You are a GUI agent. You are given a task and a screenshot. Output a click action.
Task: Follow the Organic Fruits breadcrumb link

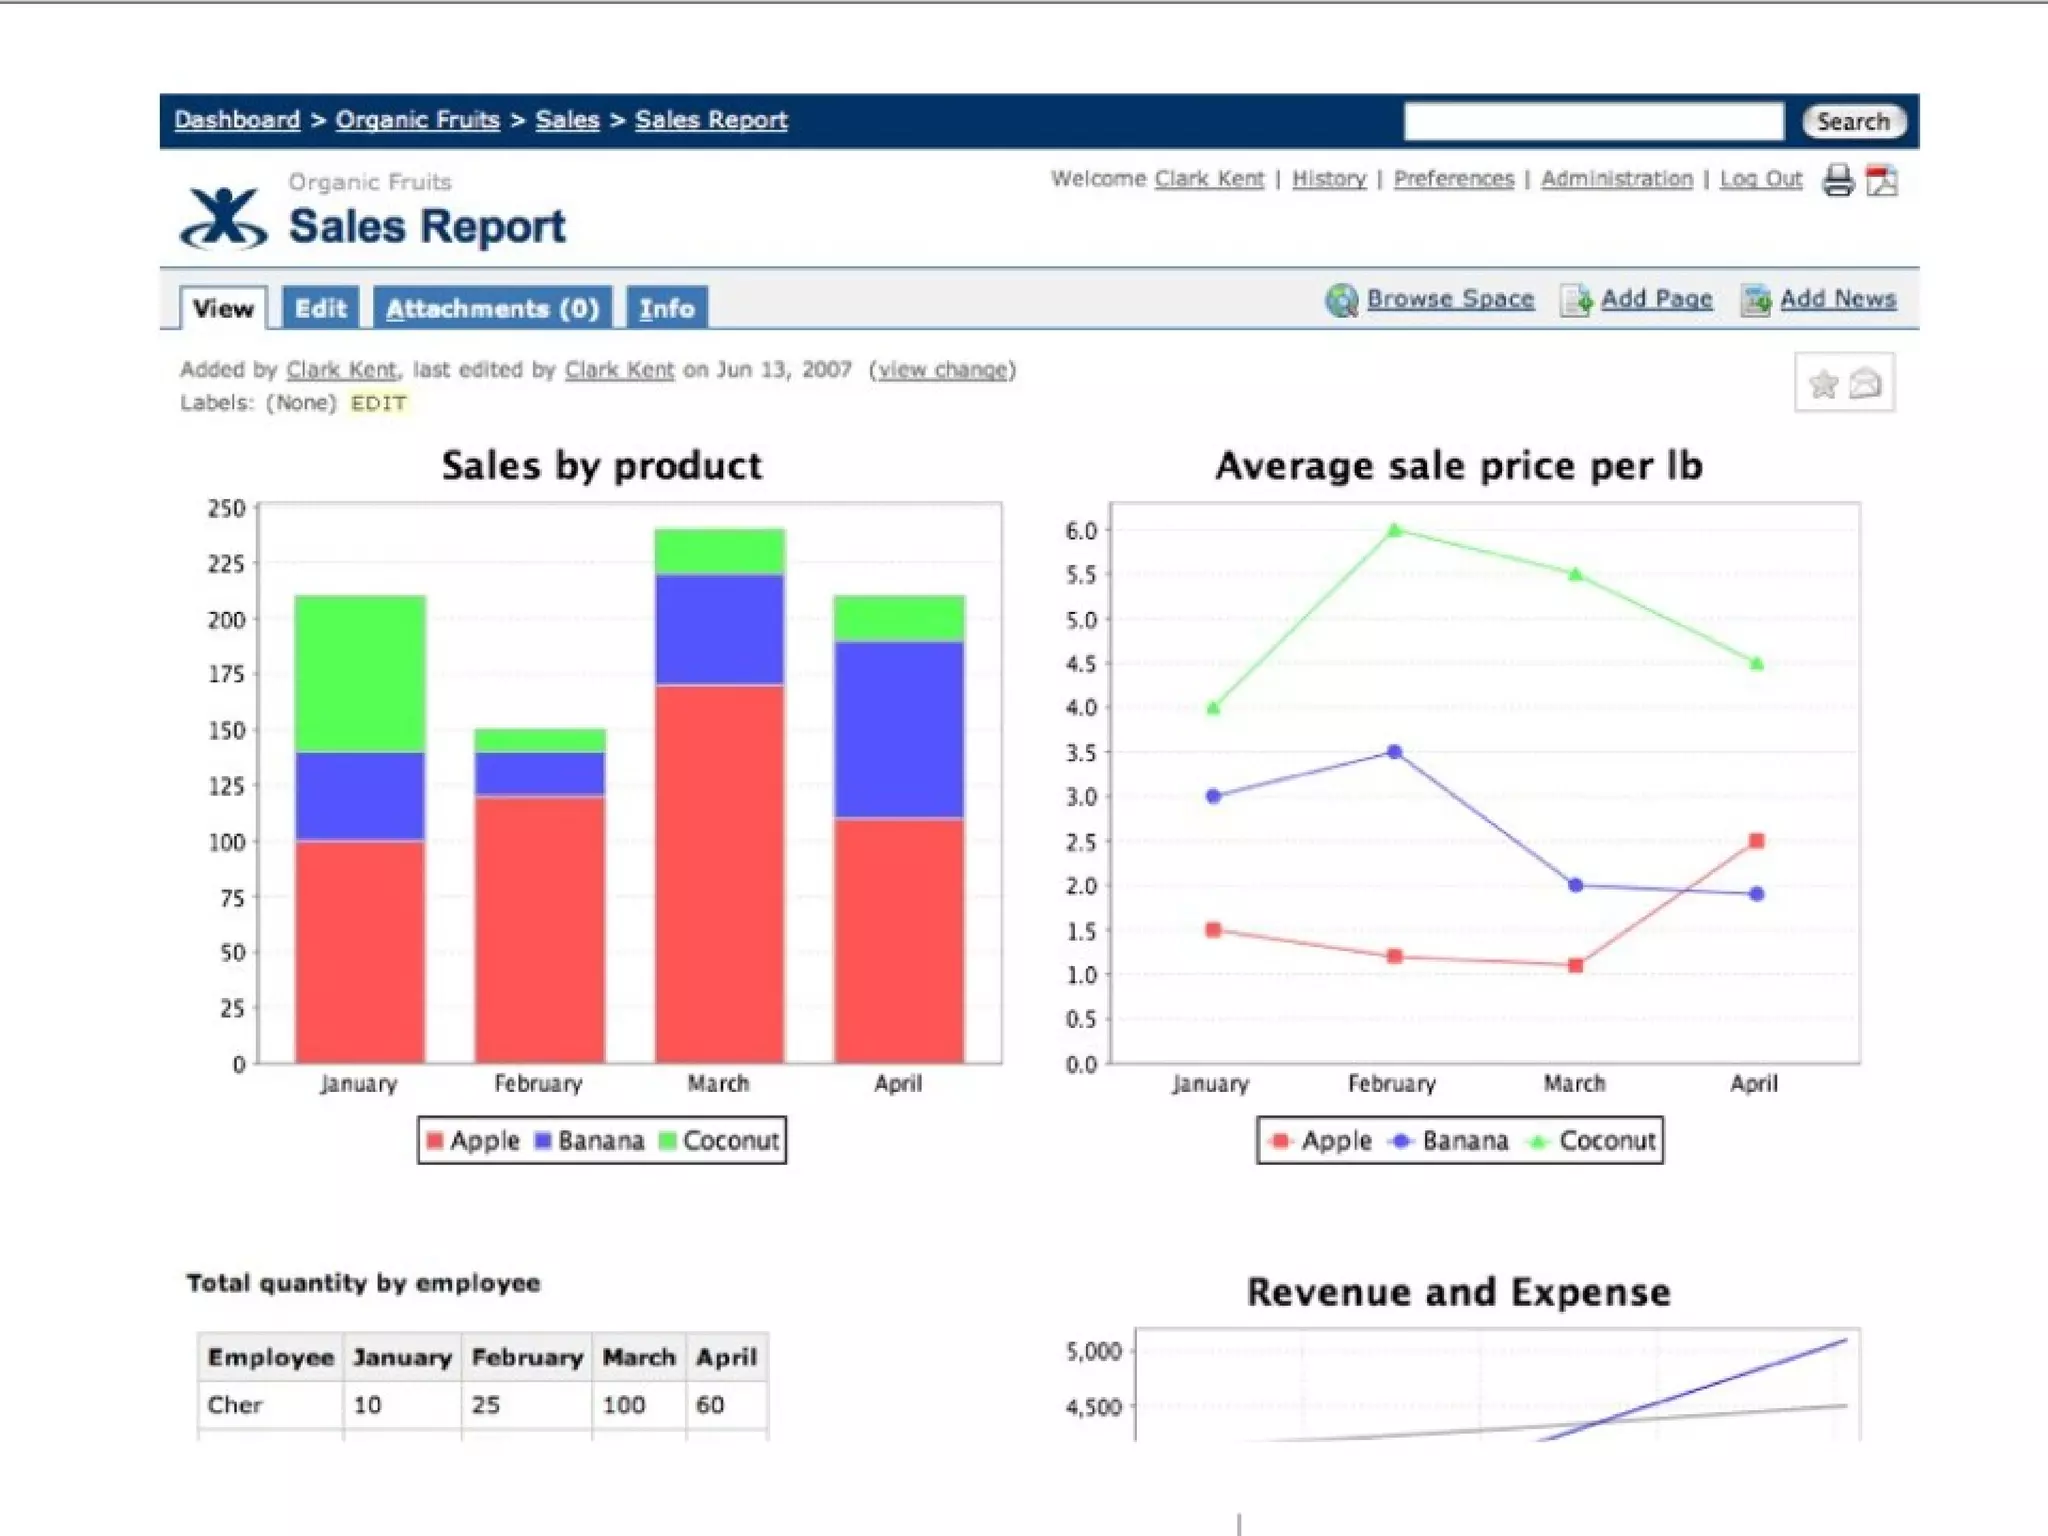[x=417, y=120]
